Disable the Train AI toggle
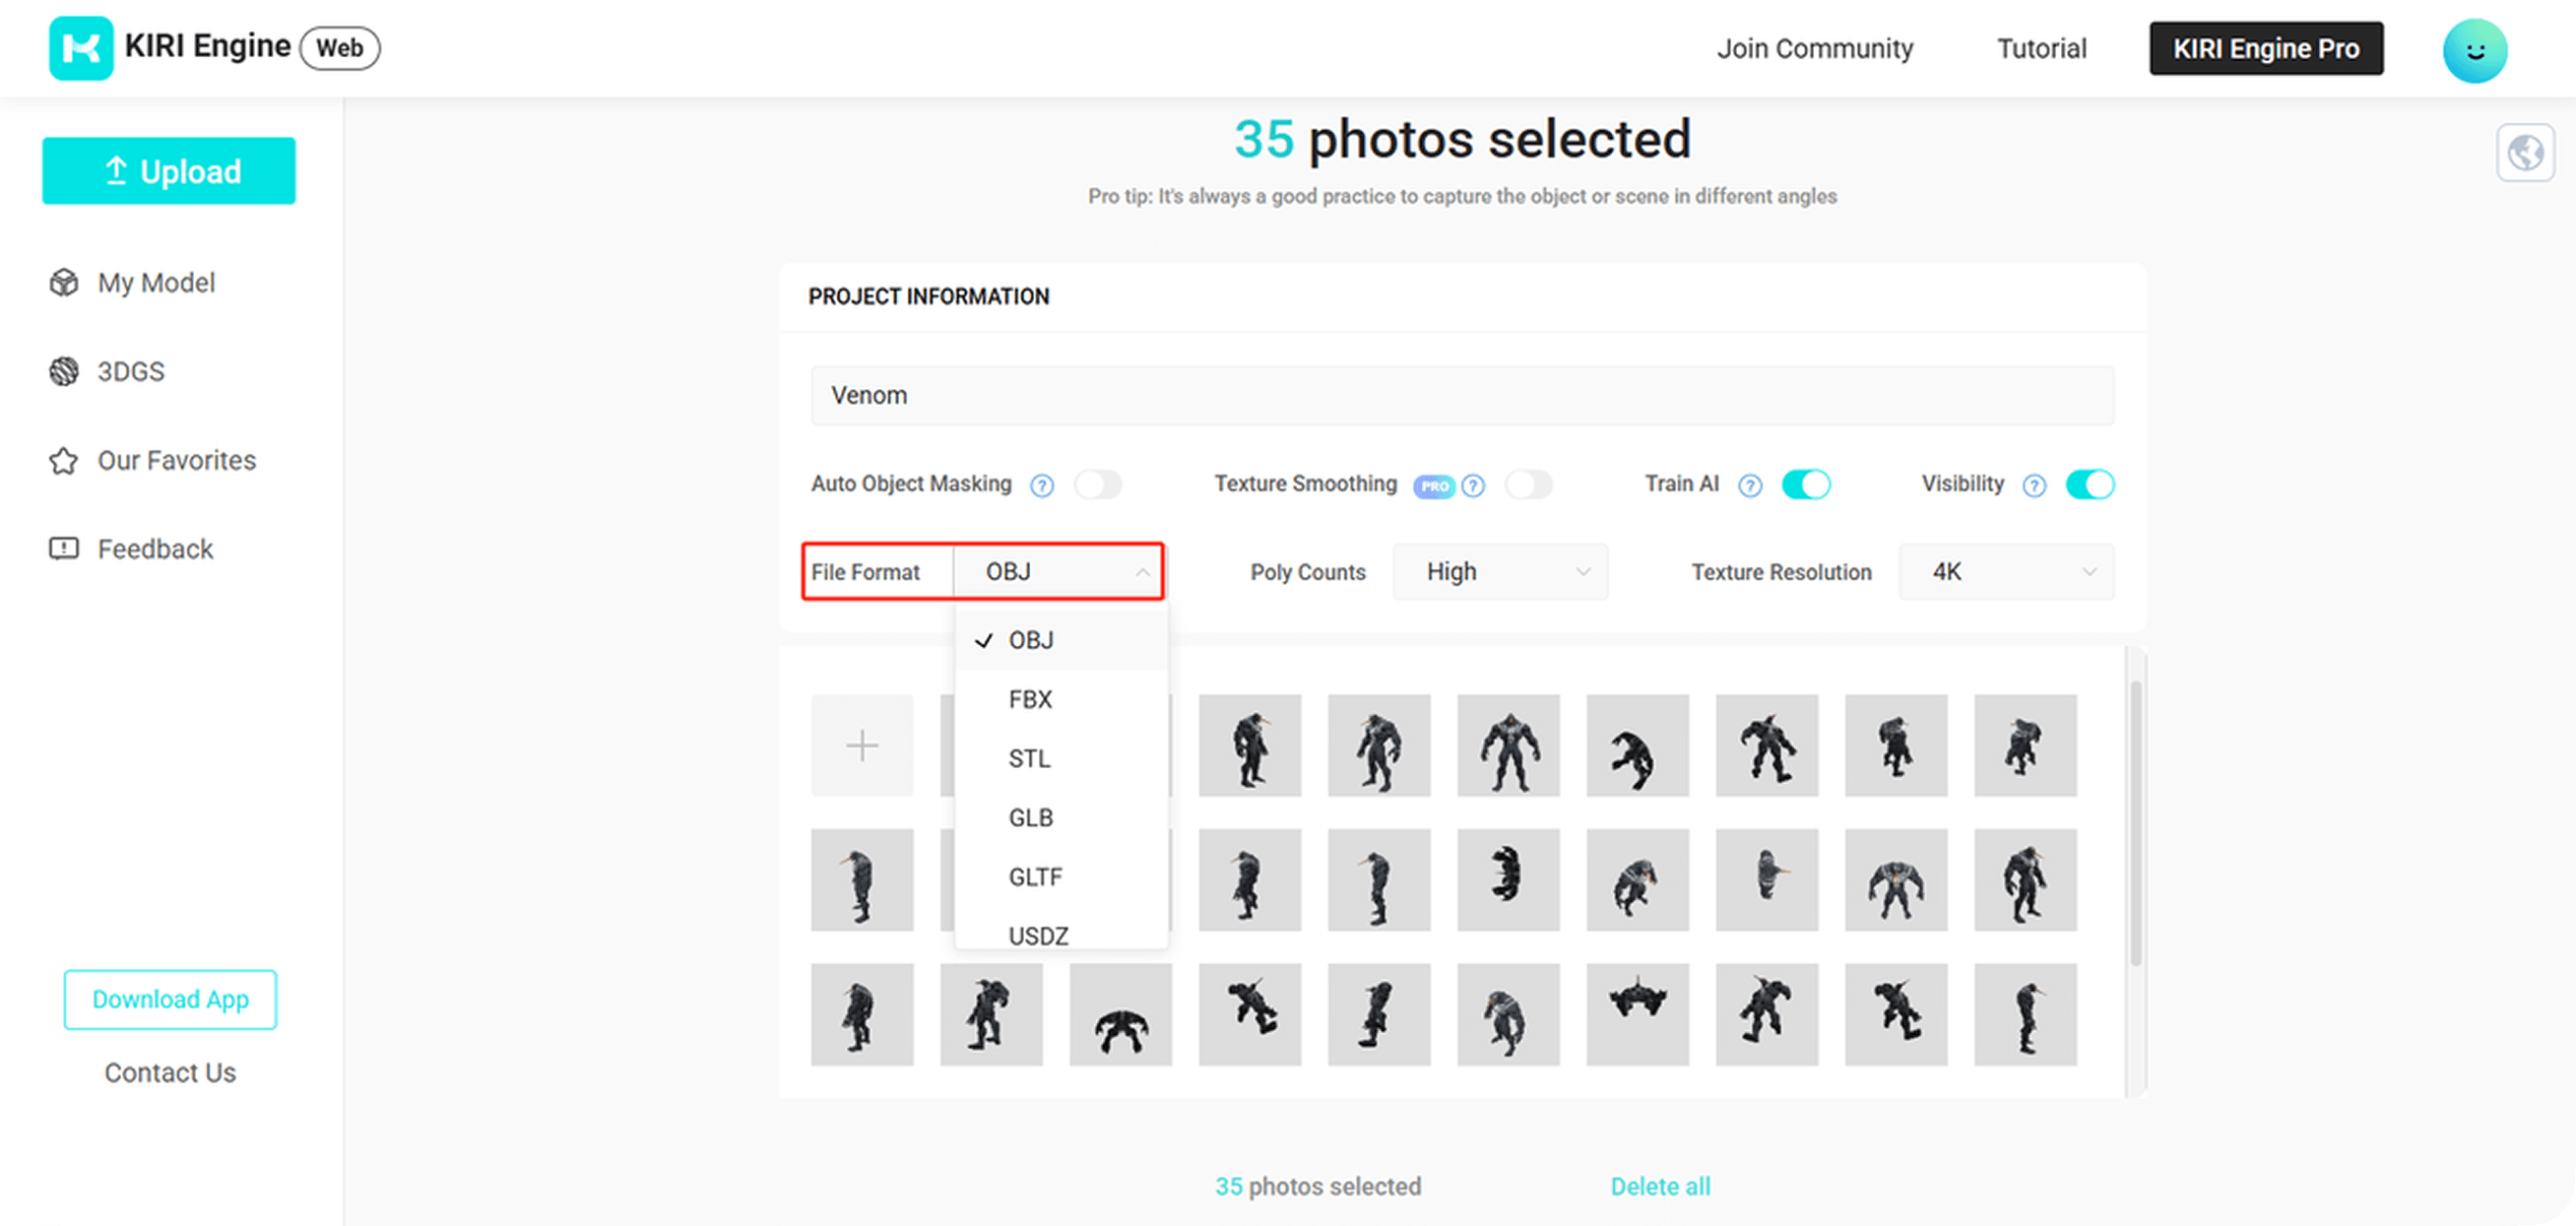The height and width of the screenshot is (1226, 2576). (1806, 485)
